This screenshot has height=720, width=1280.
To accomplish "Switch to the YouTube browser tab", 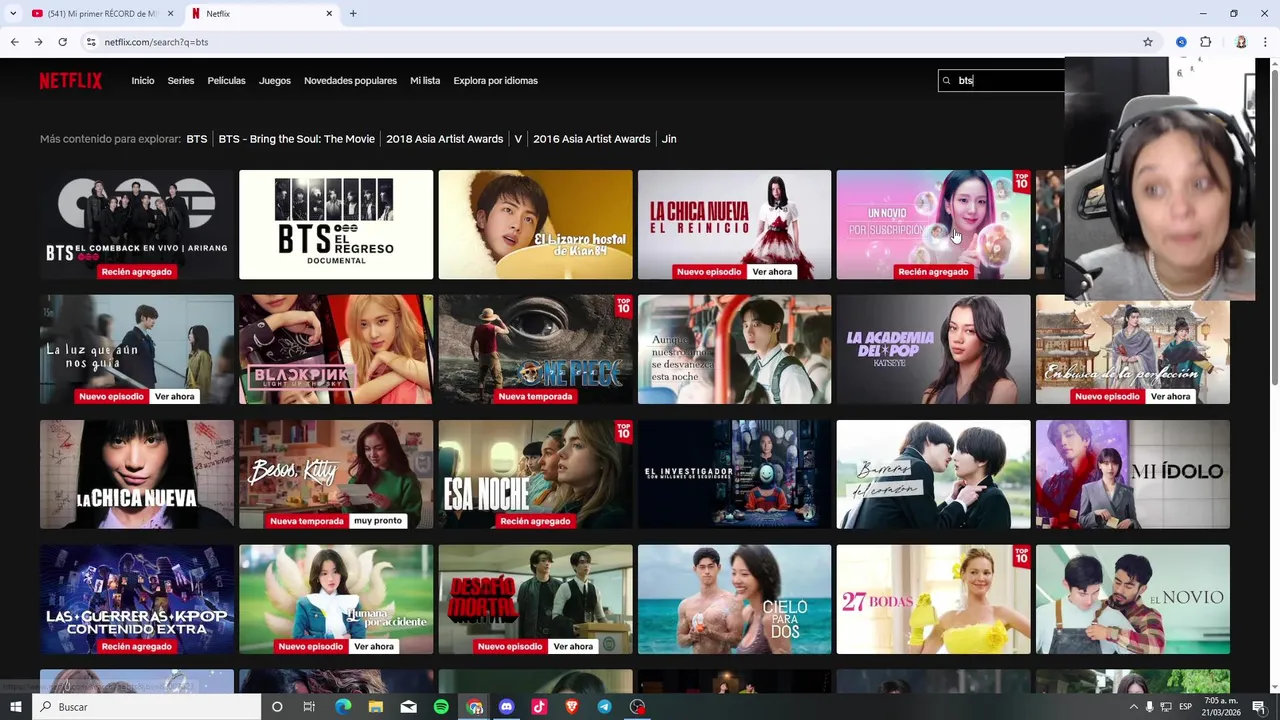I will [x=102, y=14].
